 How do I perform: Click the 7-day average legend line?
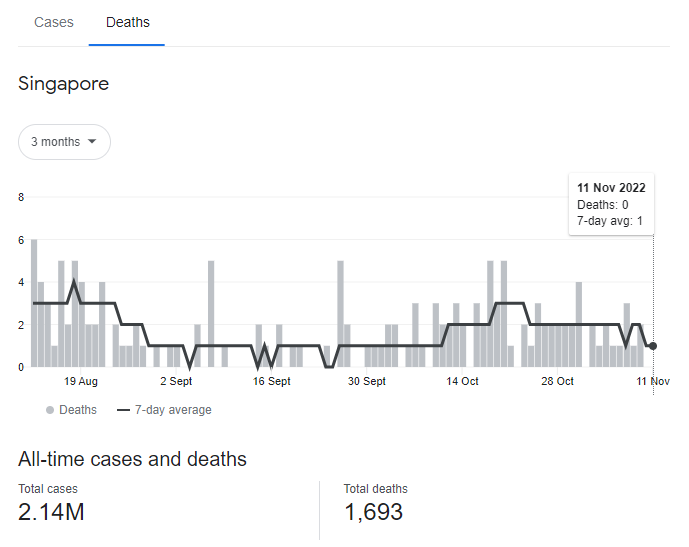[123, 410]
